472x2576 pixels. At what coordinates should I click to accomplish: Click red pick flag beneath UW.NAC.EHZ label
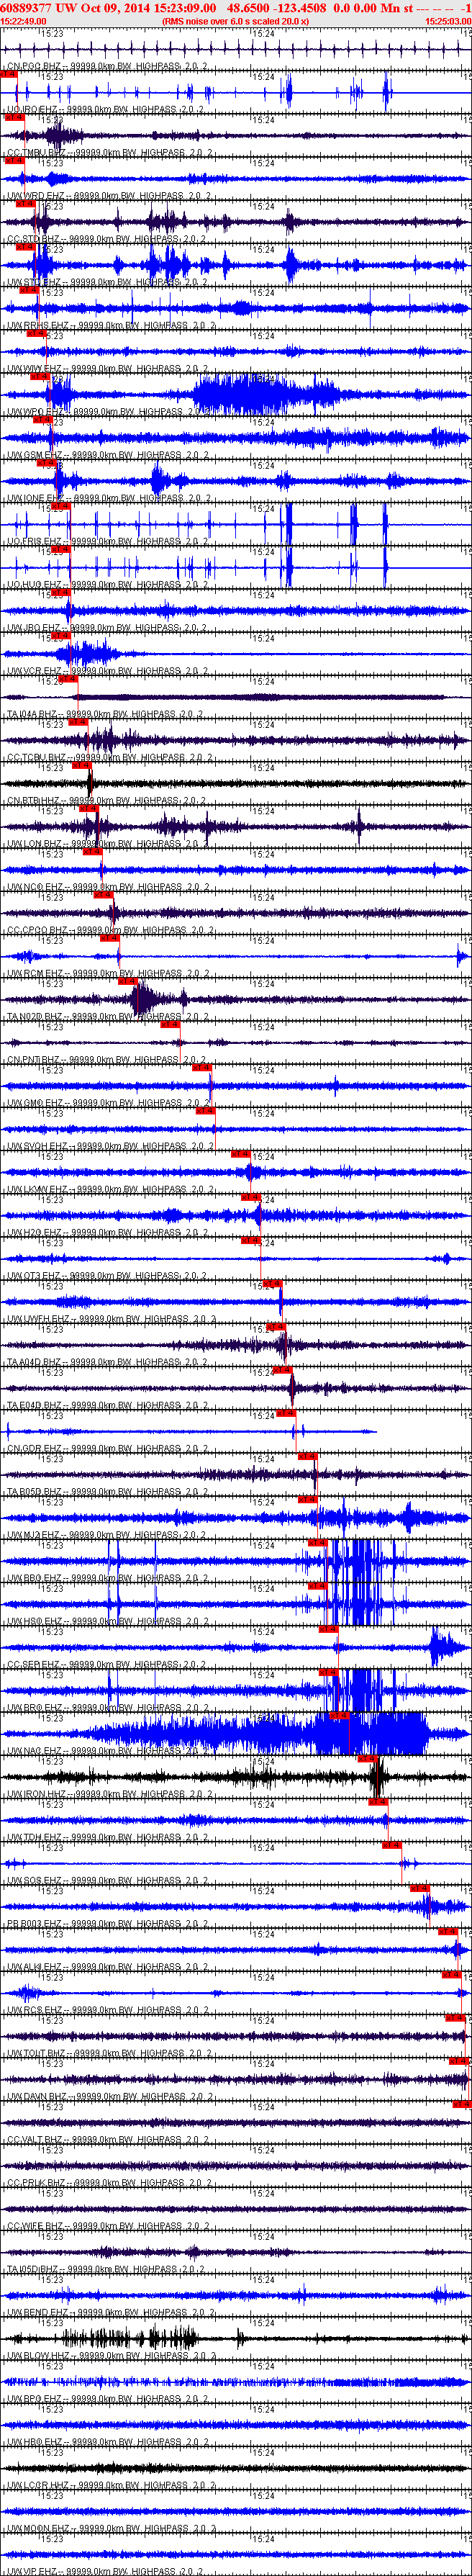pyautogui.click(x=367, y=1758)
